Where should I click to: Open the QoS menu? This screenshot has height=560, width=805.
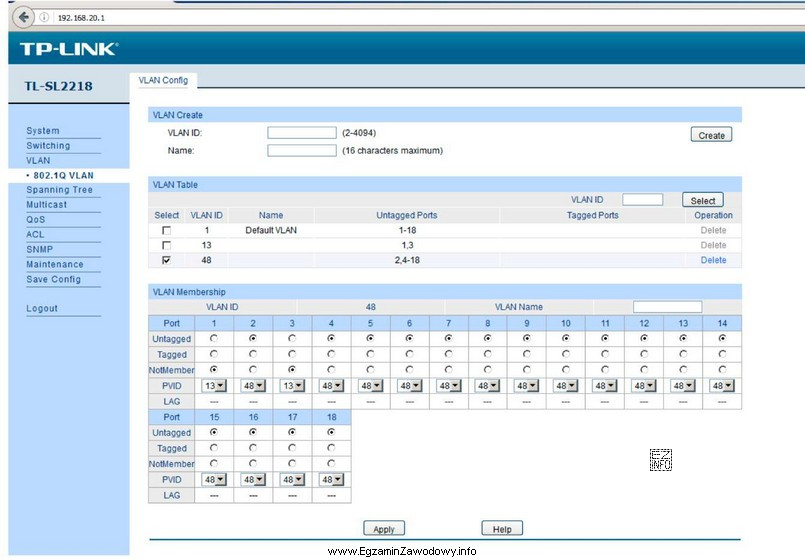pyautogui.click(x=36, y=219)
